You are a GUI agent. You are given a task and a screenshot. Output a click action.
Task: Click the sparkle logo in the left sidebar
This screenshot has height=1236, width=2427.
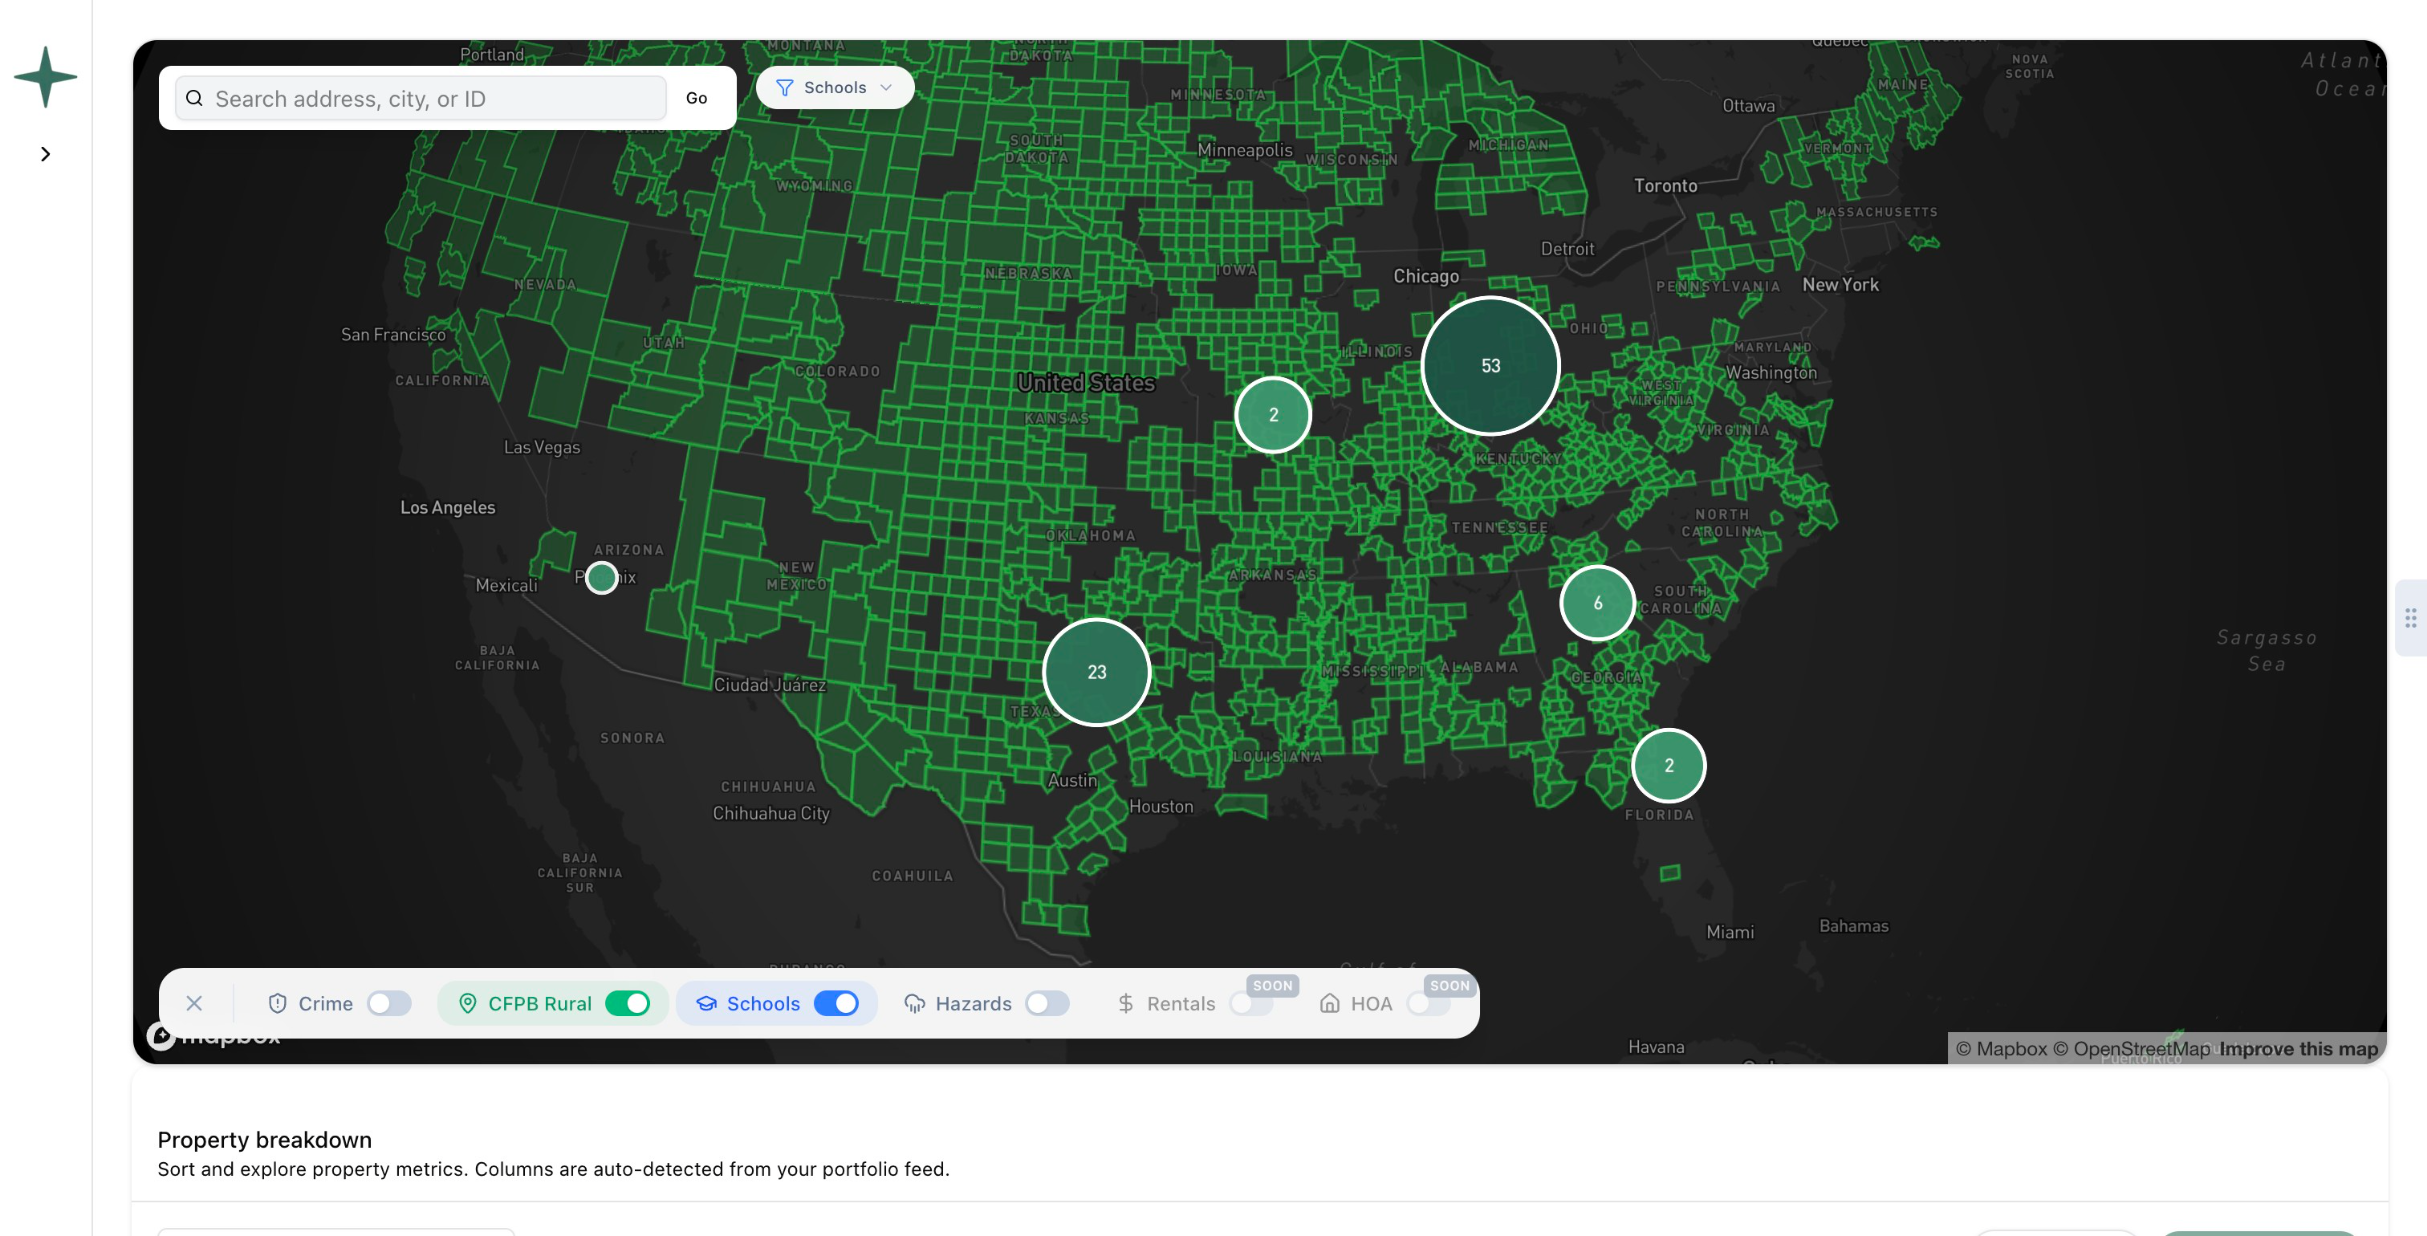pyautogui.click(x=45, y=76)
